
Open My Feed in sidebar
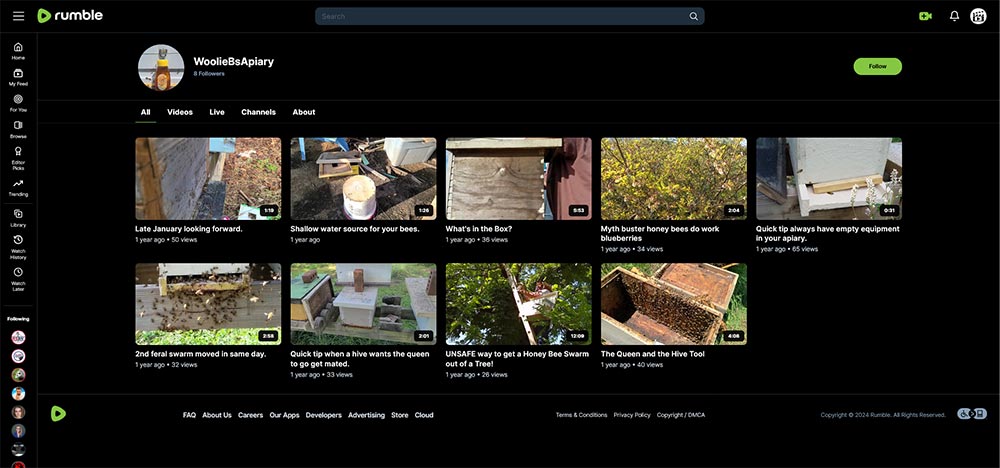coord(18,77)
